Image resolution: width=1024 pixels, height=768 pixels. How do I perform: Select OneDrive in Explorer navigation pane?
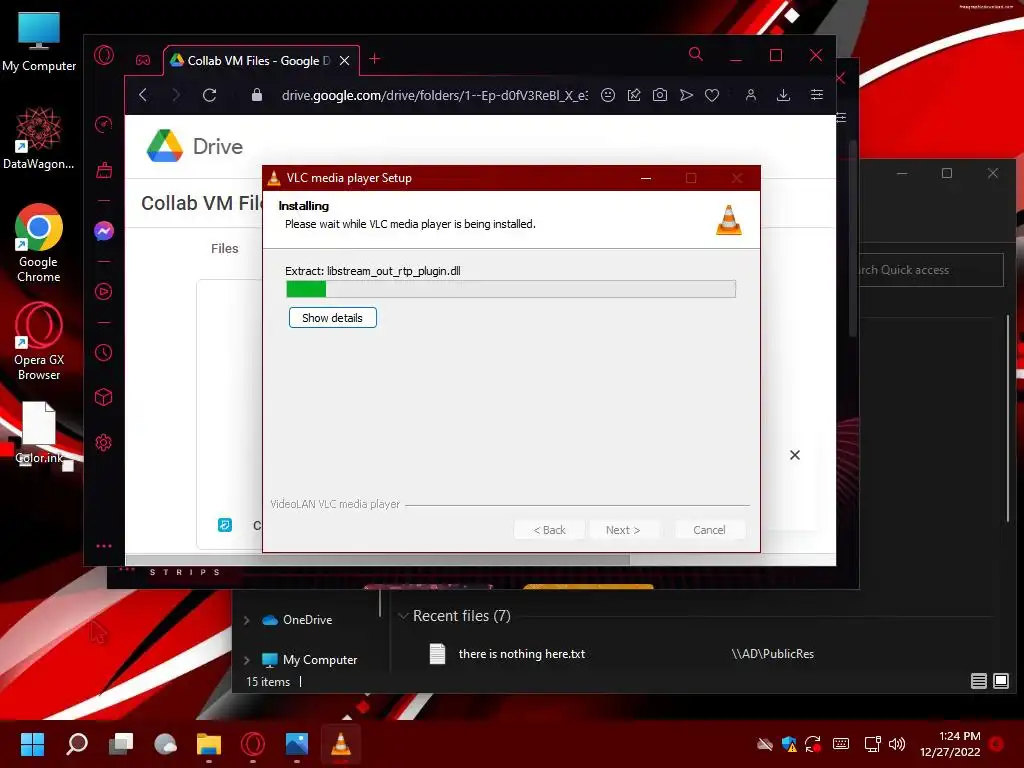[308, 620]
